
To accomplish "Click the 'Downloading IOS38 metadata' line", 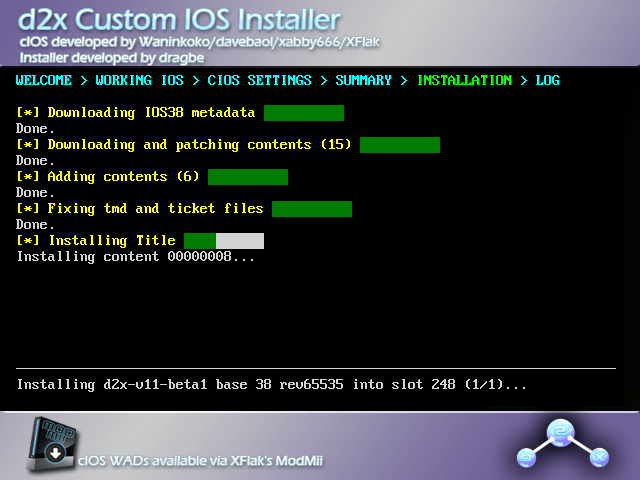I will 136,113.
